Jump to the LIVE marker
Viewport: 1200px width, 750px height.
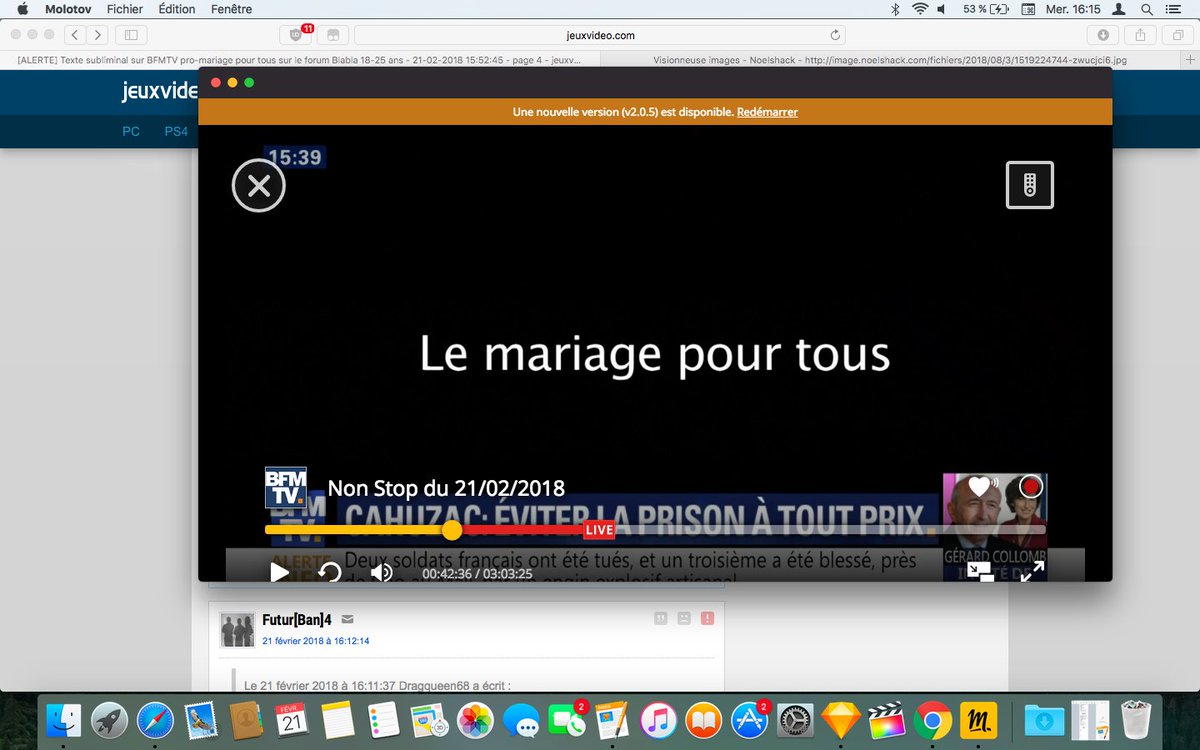[x=599, y=529]
